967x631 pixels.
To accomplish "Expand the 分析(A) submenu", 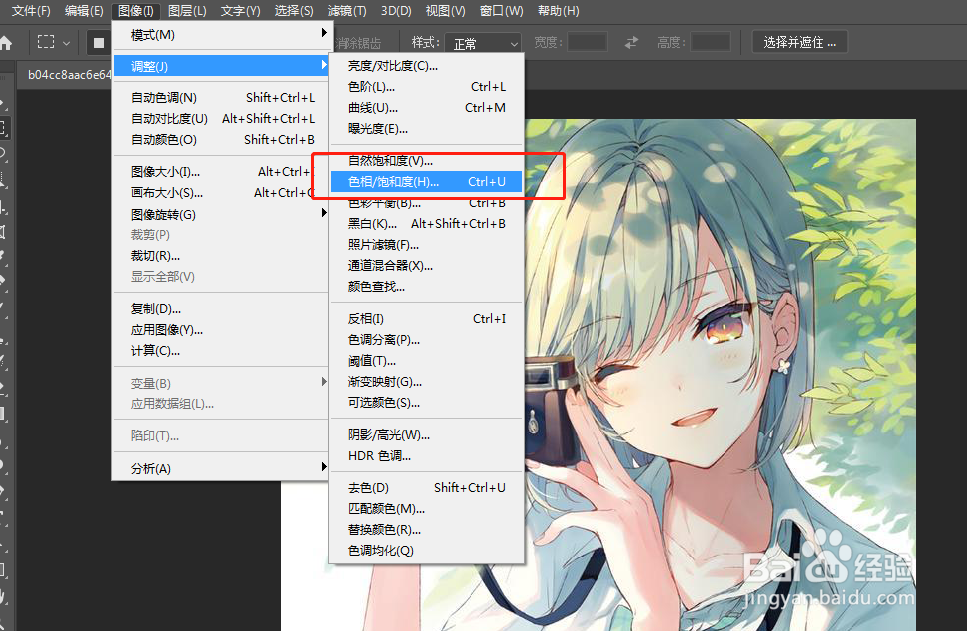I will (x=223, y=468).
